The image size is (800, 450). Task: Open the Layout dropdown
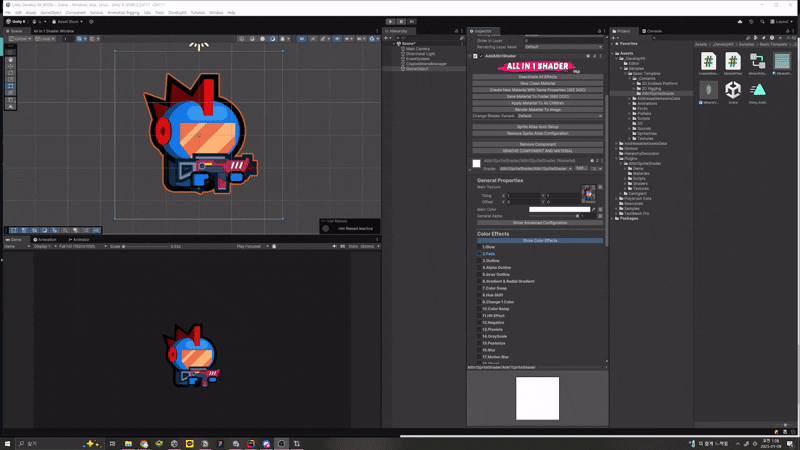coord(782,22)
